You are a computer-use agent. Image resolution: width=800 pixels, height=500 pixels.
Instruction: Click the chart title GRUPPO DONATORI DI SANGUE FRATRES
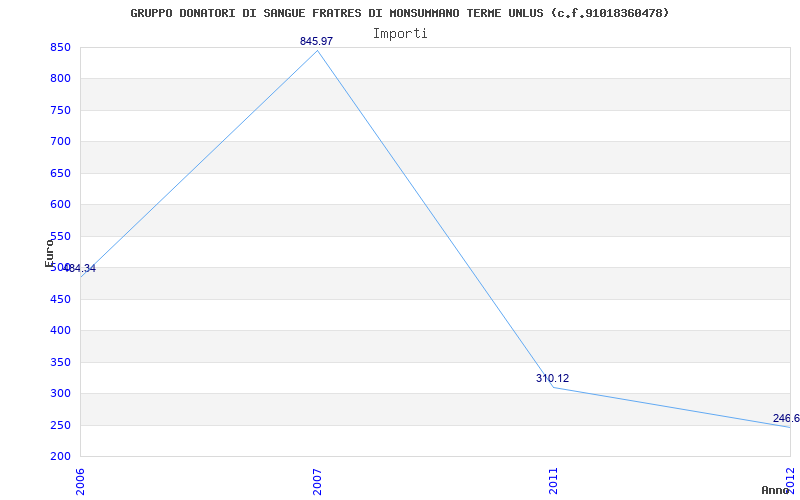pos(399,13)
